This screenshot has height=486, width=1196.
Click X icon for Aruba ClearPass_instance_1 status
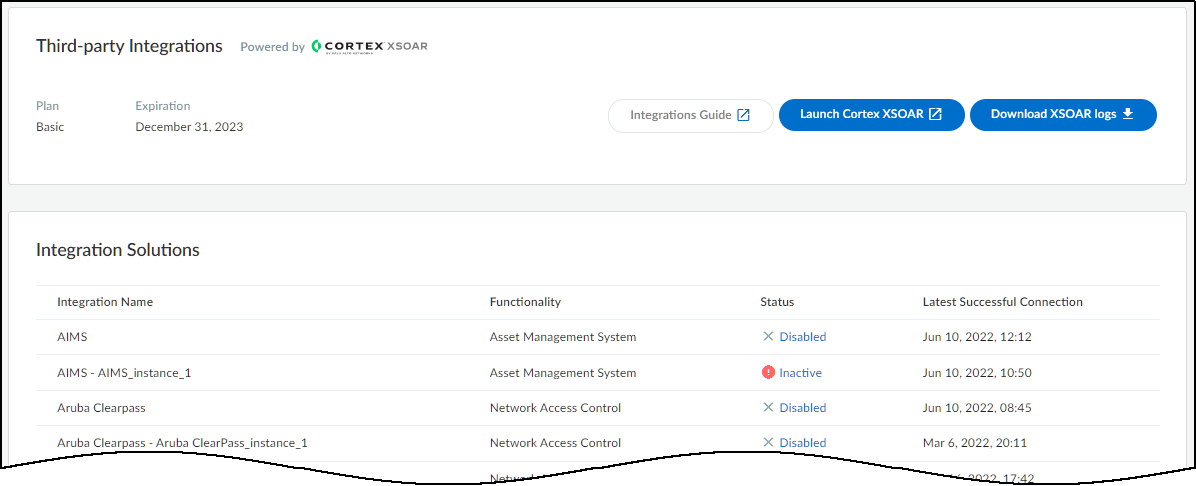[x=768, y=442]
